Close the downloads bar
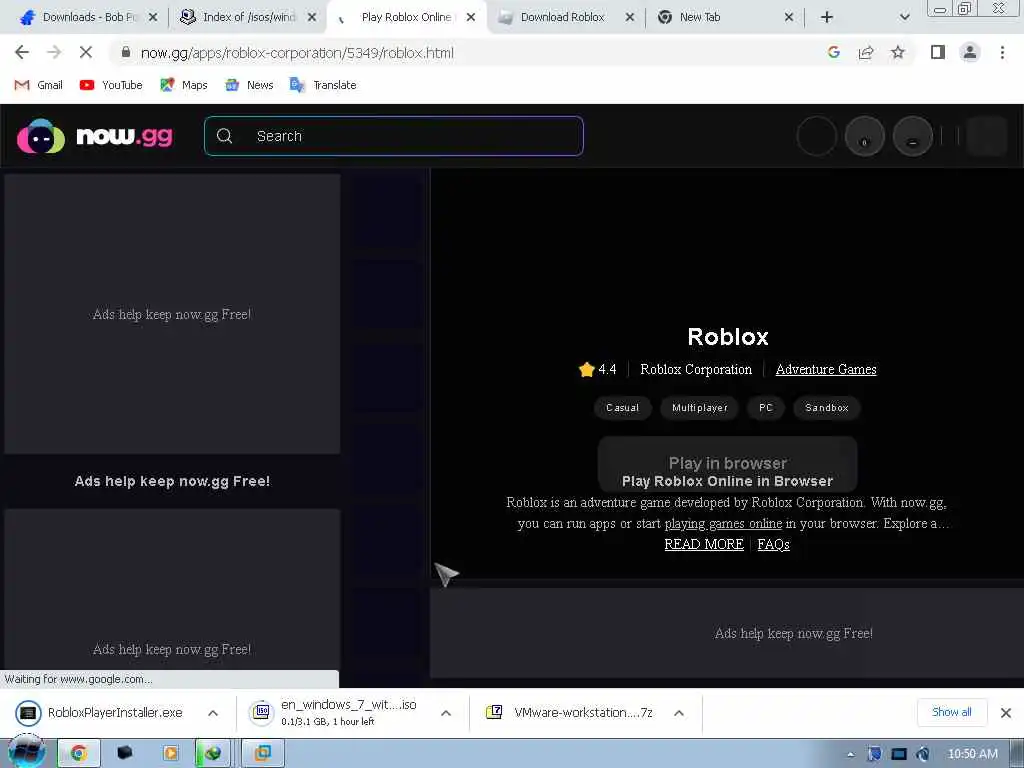The height and width of the screenshot is (768, 1024). [1006, 712]
